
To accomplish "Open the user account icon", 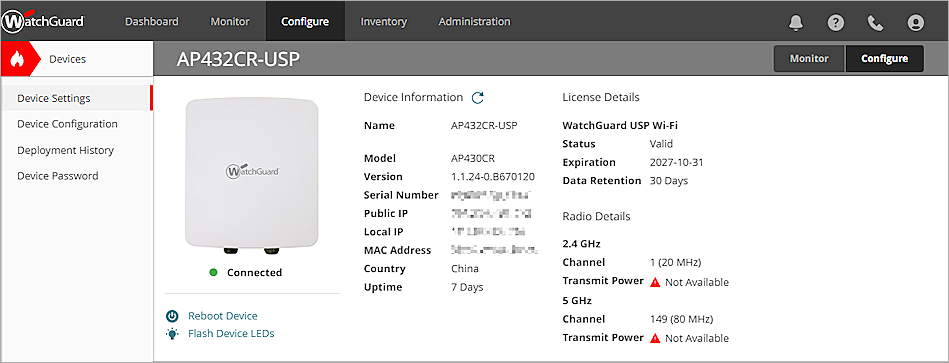I will [915, 22].
